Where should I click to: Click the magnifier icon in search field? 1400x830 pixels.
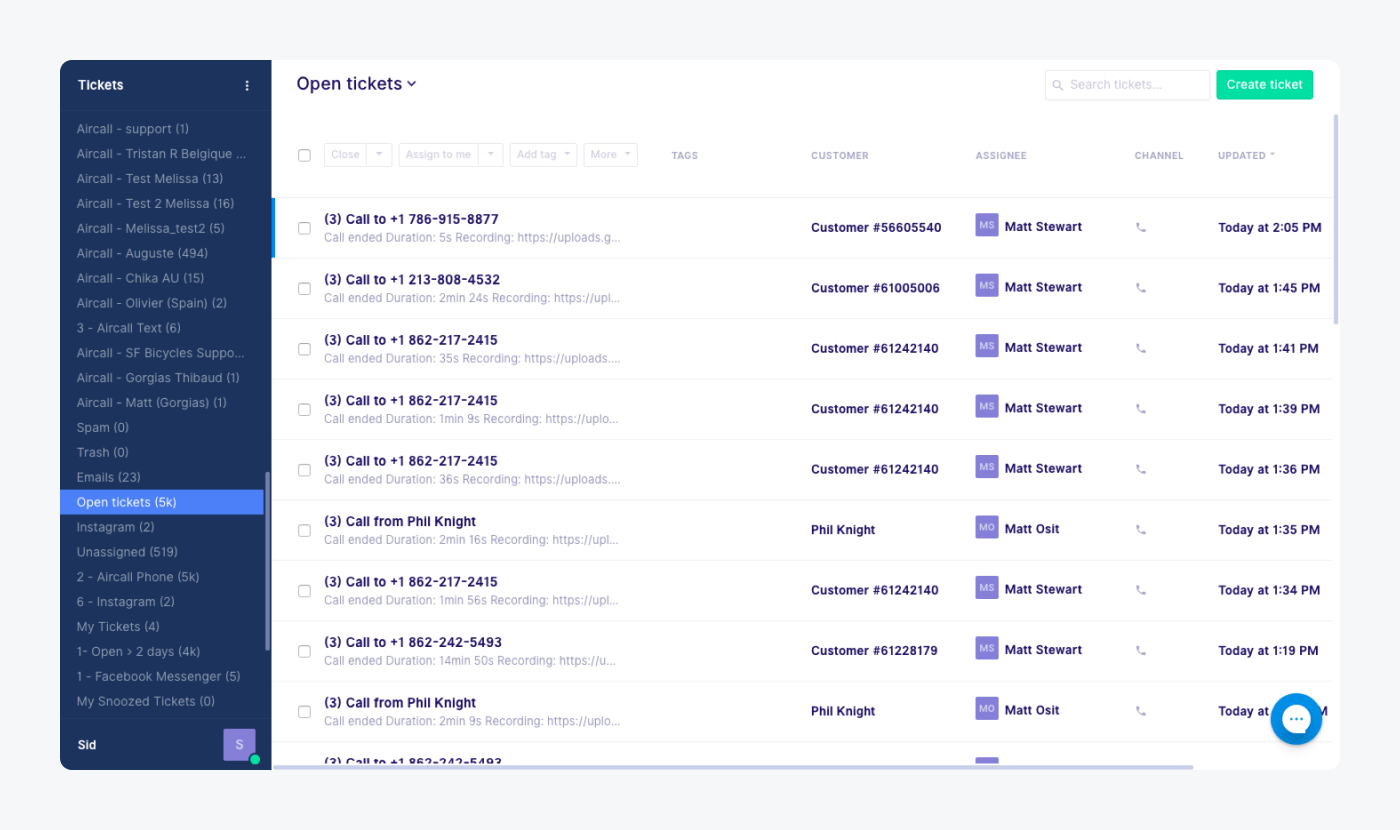1057,85
